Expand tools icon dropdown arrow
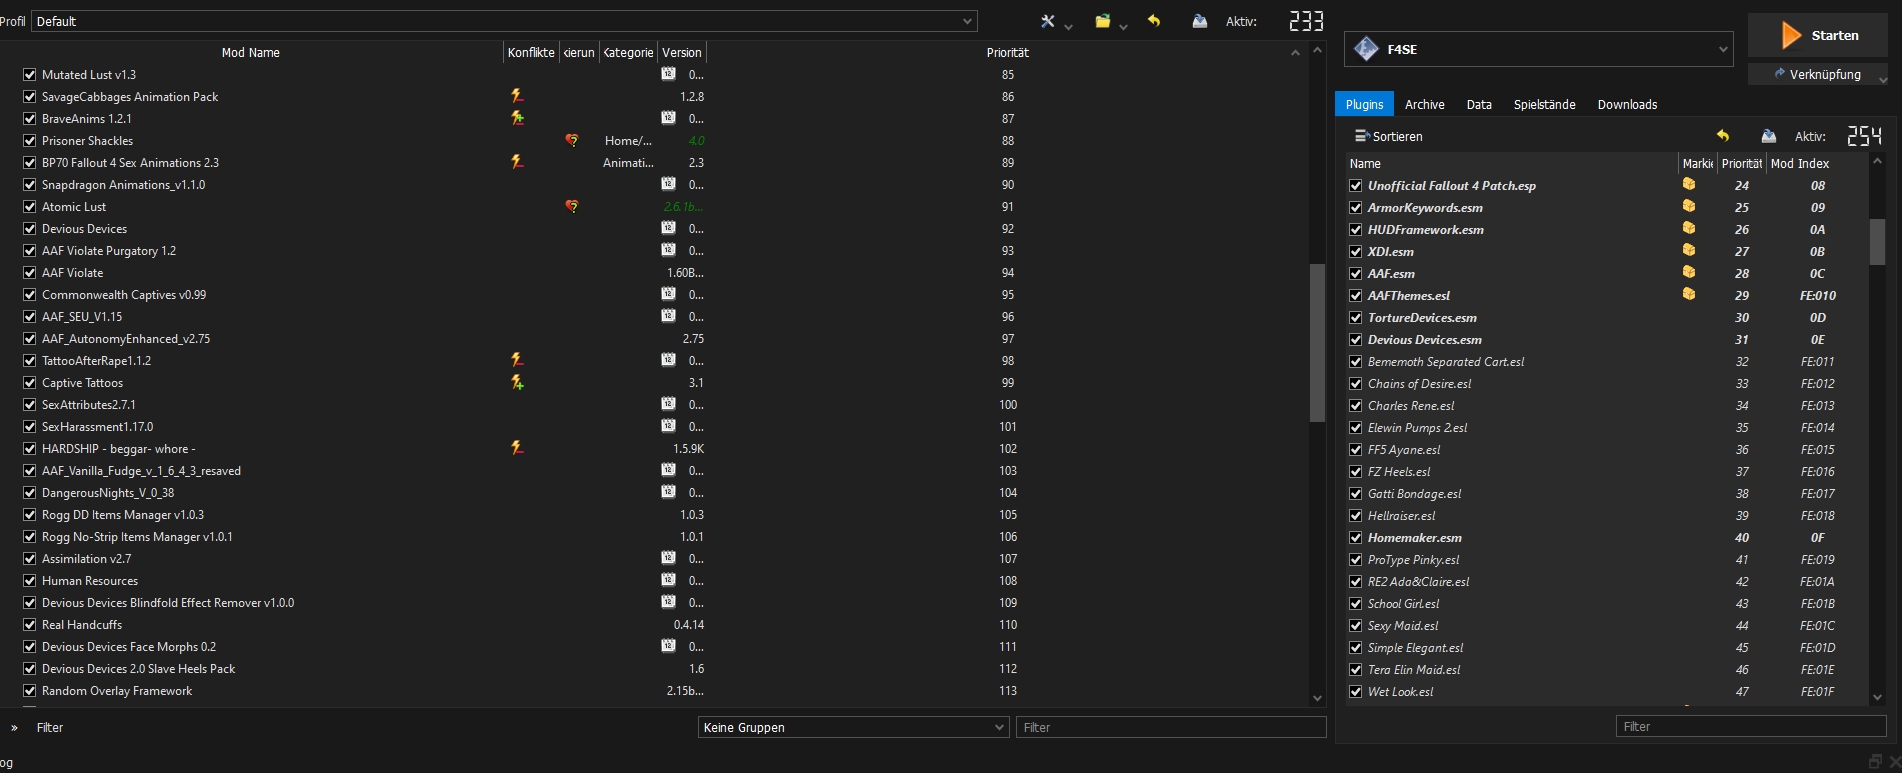The image size is (1902, 773). (1068, 27)
